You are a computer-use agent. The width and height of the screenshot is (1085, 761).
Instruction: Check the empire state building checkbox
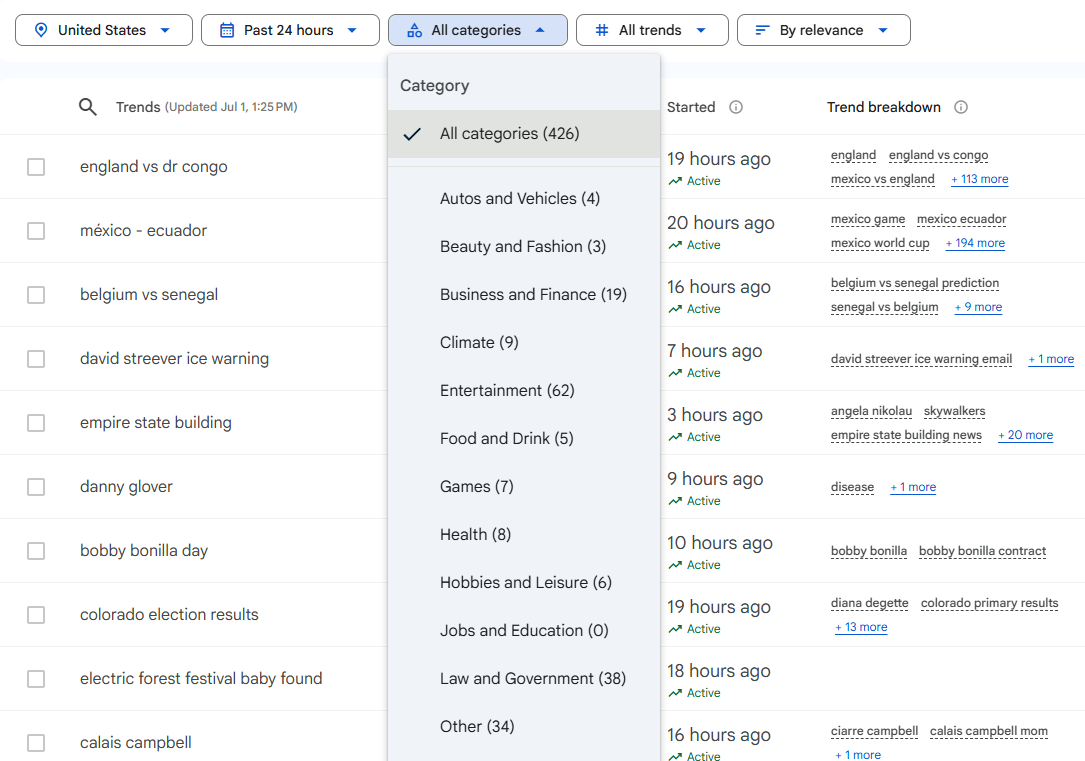coord(36,423)
